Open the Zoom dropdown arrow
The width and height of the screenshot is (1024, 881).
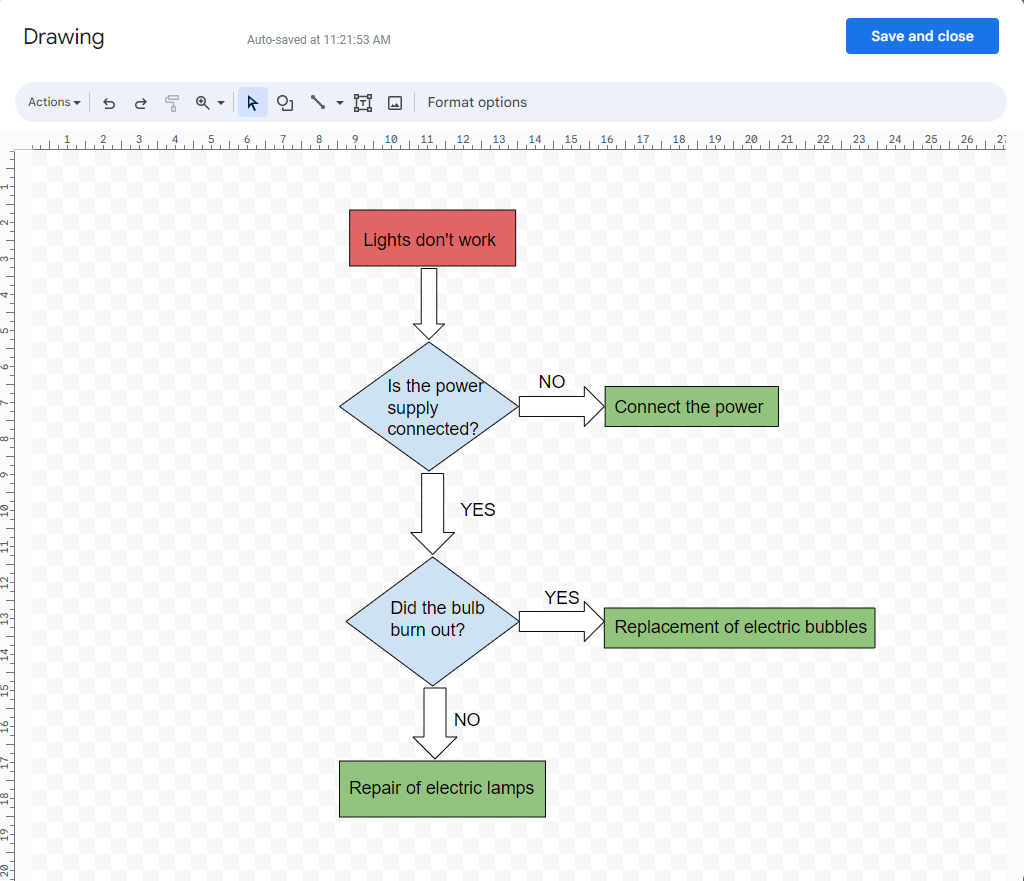click(221, 102)
